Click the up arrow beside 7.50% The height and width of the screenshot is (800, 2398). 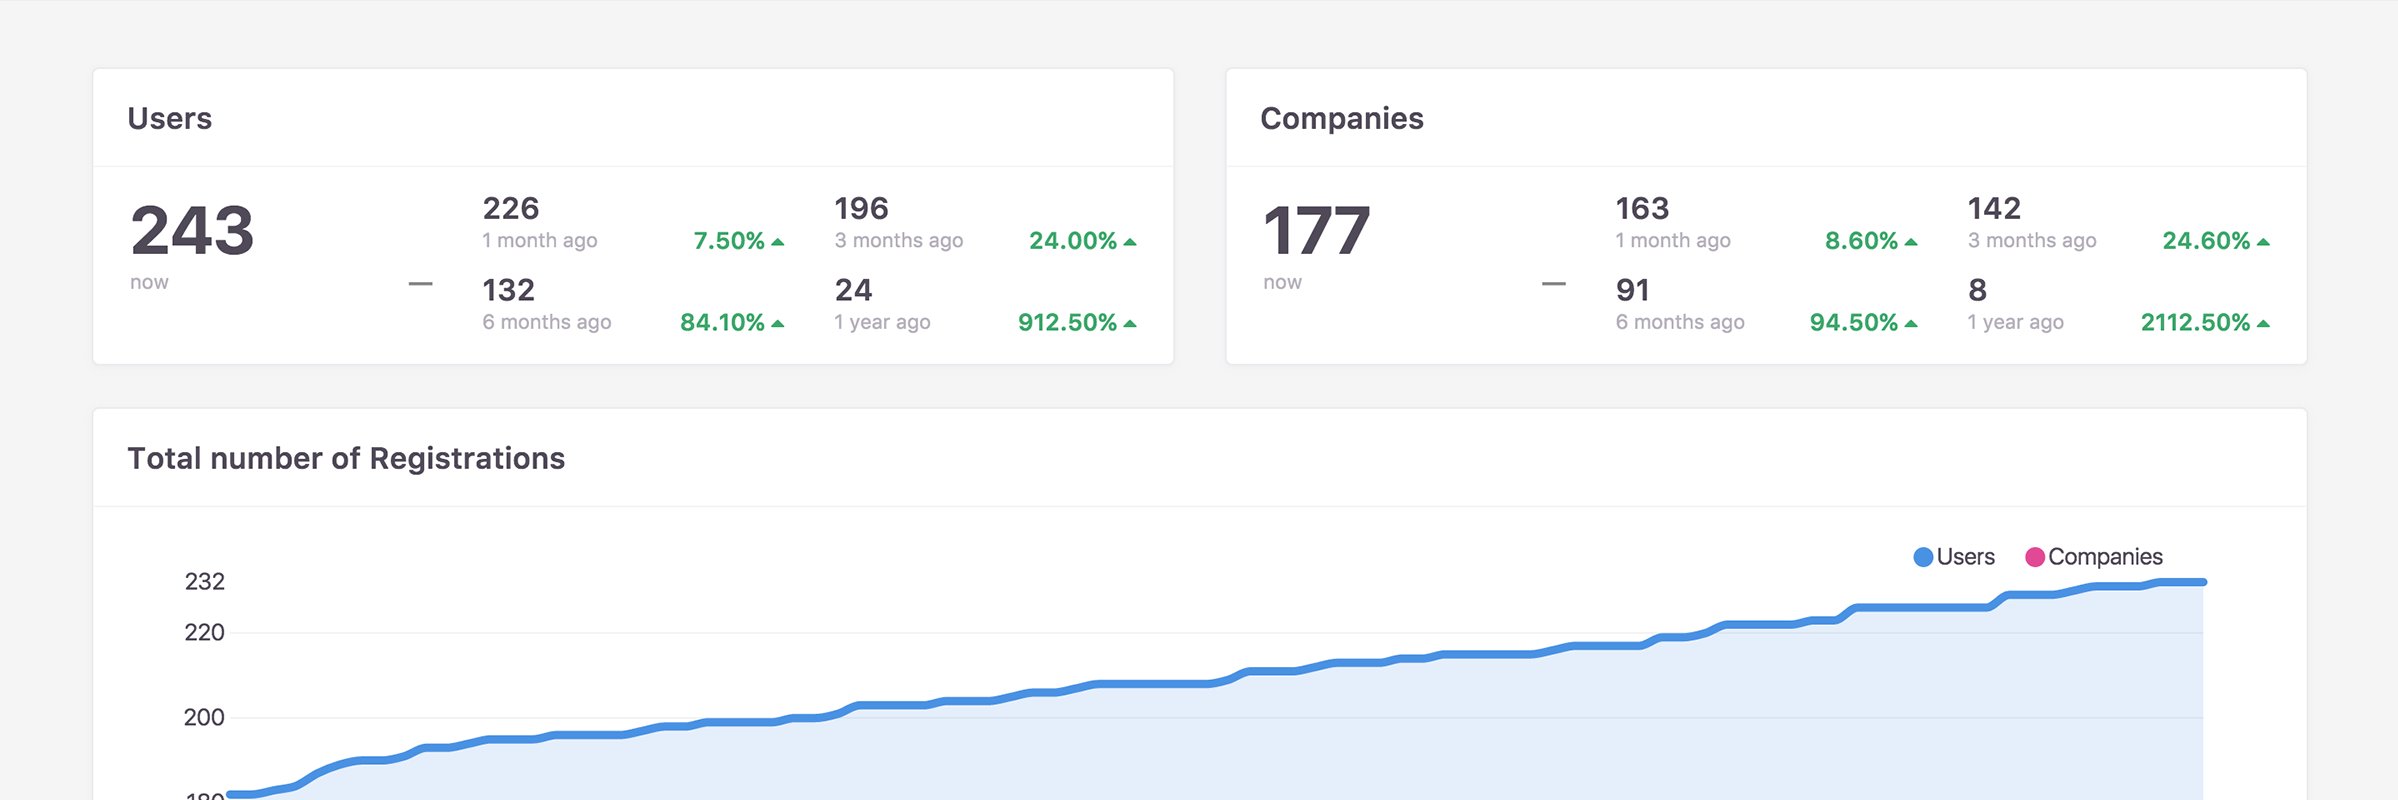click(778, 242)
